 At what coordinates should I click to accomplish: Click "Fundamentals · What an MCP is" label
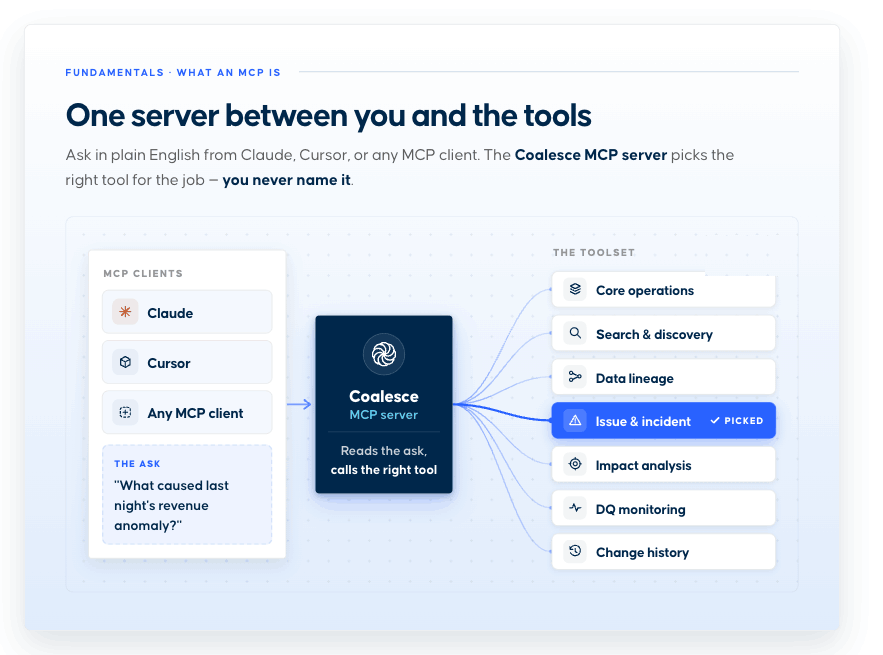click(x=173, y=73)
